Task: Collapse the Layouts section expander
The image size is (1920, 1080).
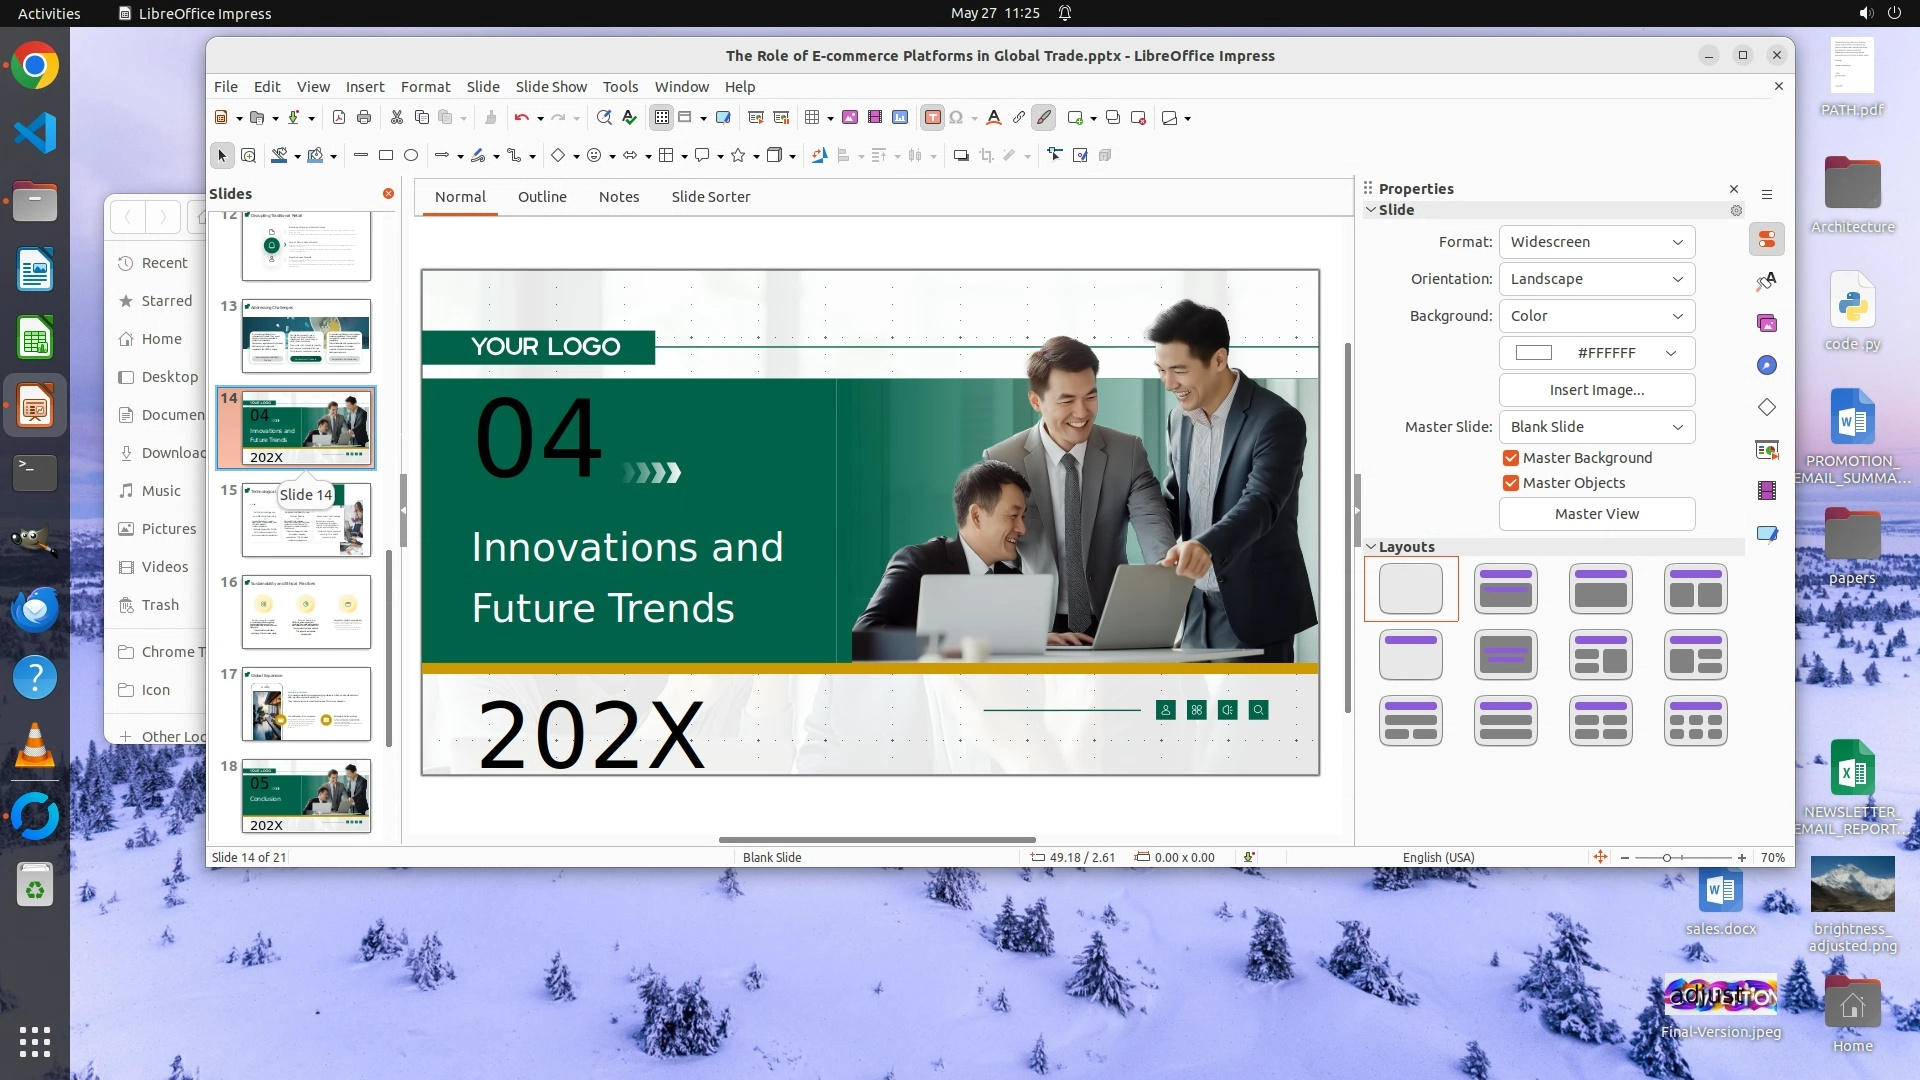Action: (1371, 547)
